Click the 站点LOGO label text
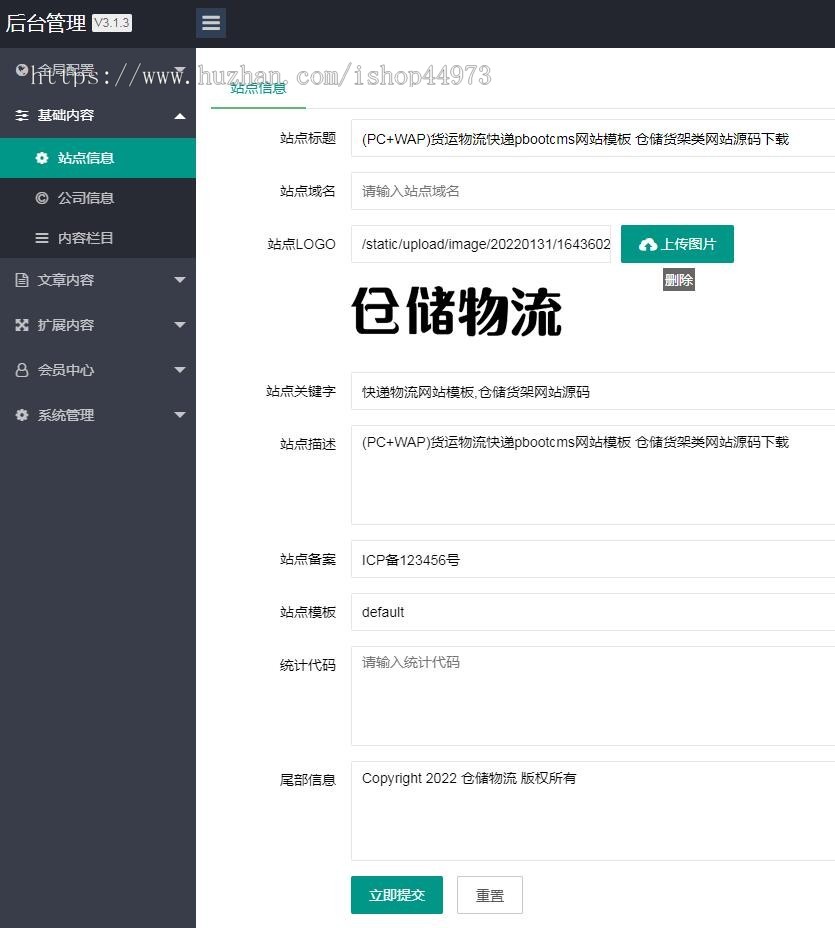This screenshot has width=835, height=928. pyautogui.click(x=301, y=244)
